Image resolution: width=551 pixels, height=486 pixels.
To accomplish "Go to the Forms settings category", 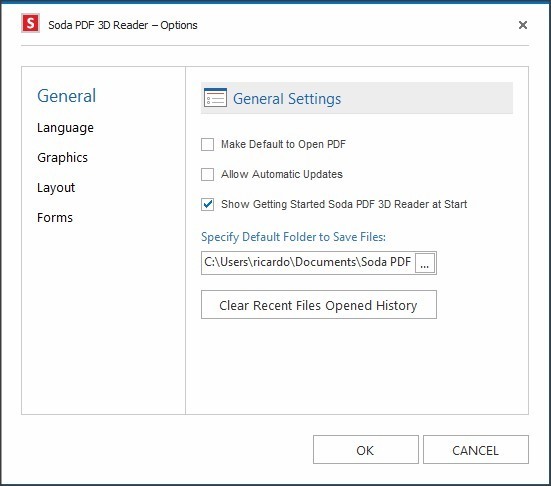I will 55,218.
